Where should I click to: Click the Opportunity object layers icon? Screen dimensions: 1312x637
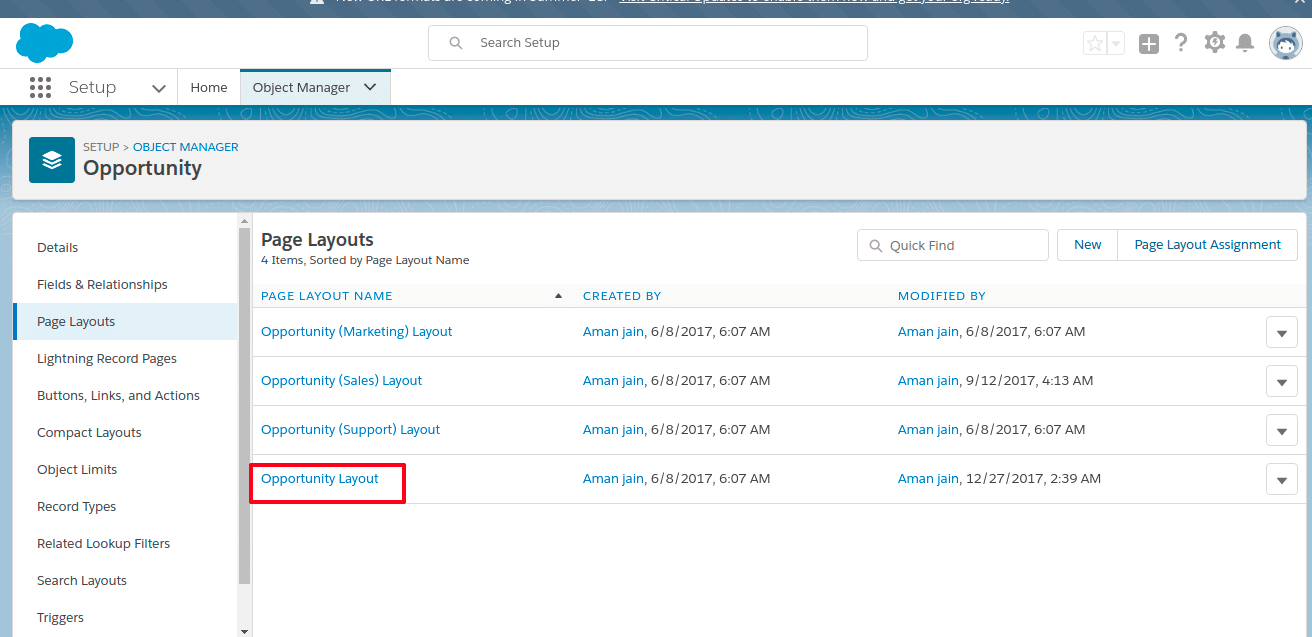pyautogui.click(x=52, y=160)
